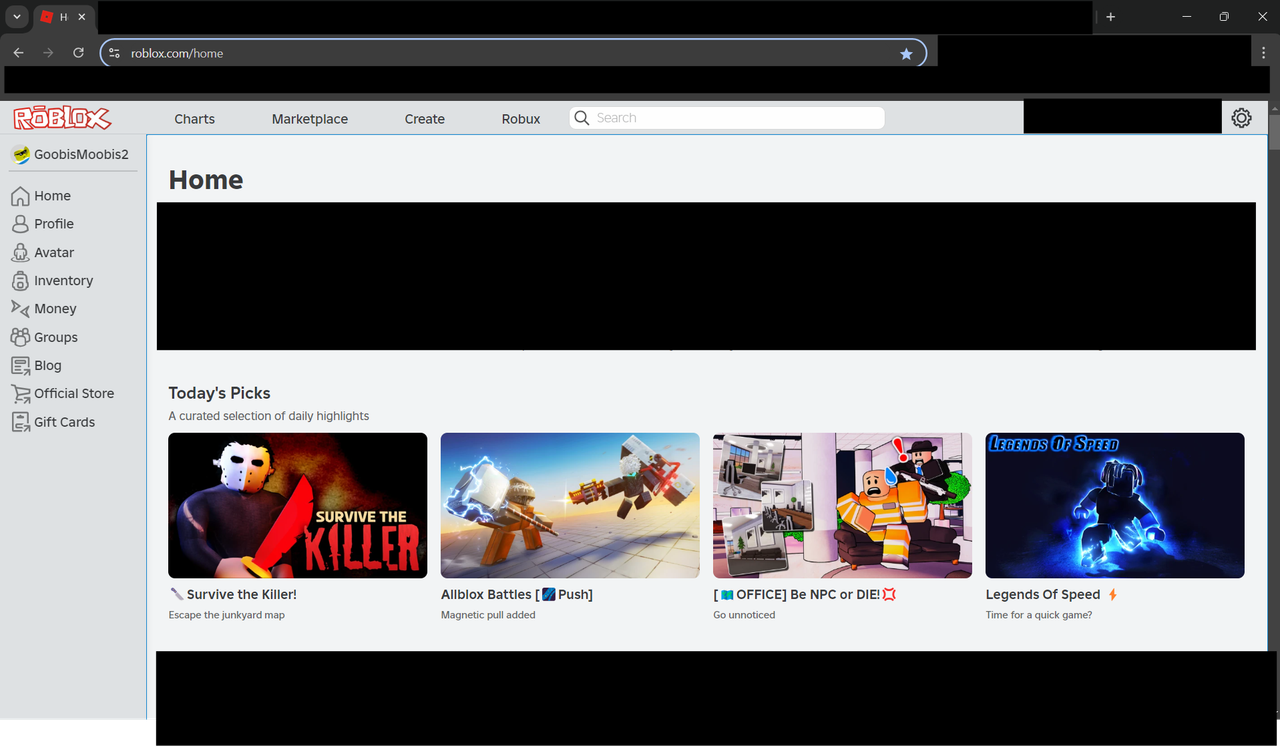Click 'Escape the junkyard map' text
This screenshot has width=1280, height=746.
tap(227, 615)
